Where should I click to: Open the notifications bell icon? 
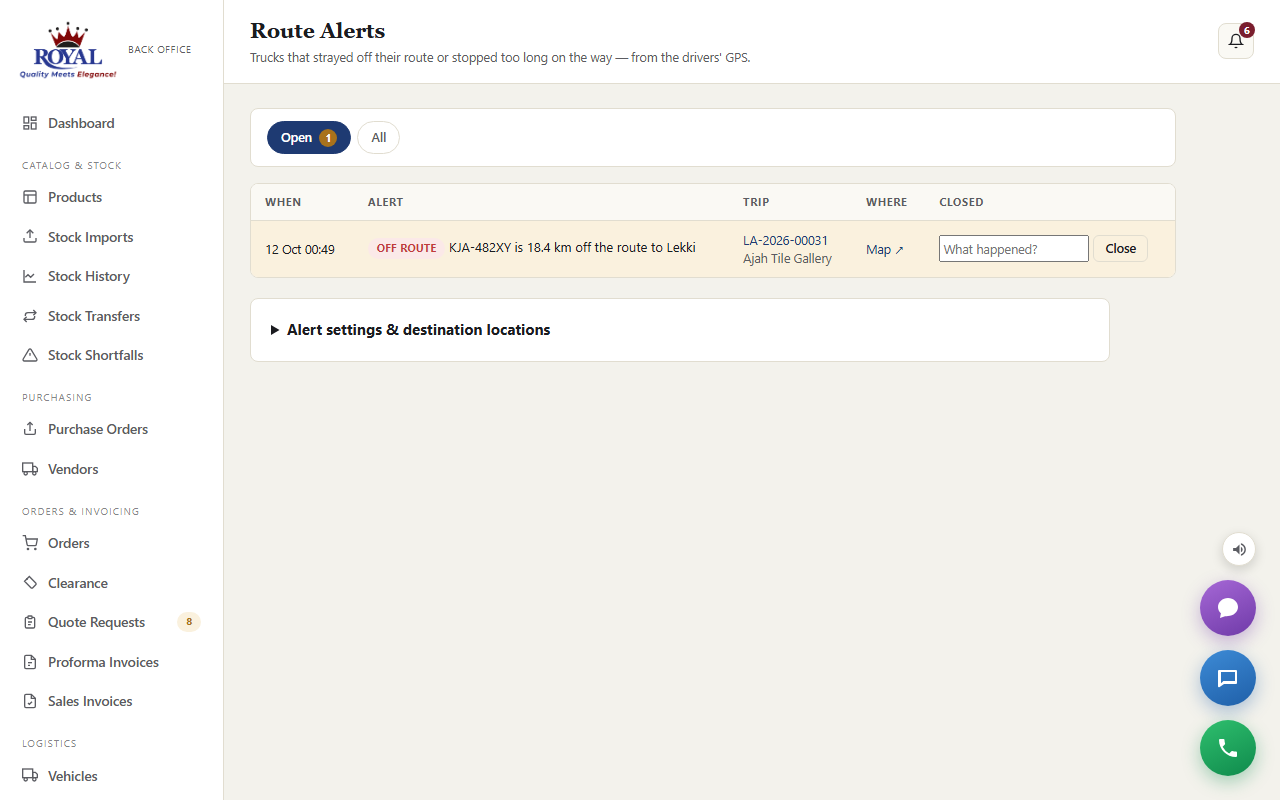click(1236, 41)
